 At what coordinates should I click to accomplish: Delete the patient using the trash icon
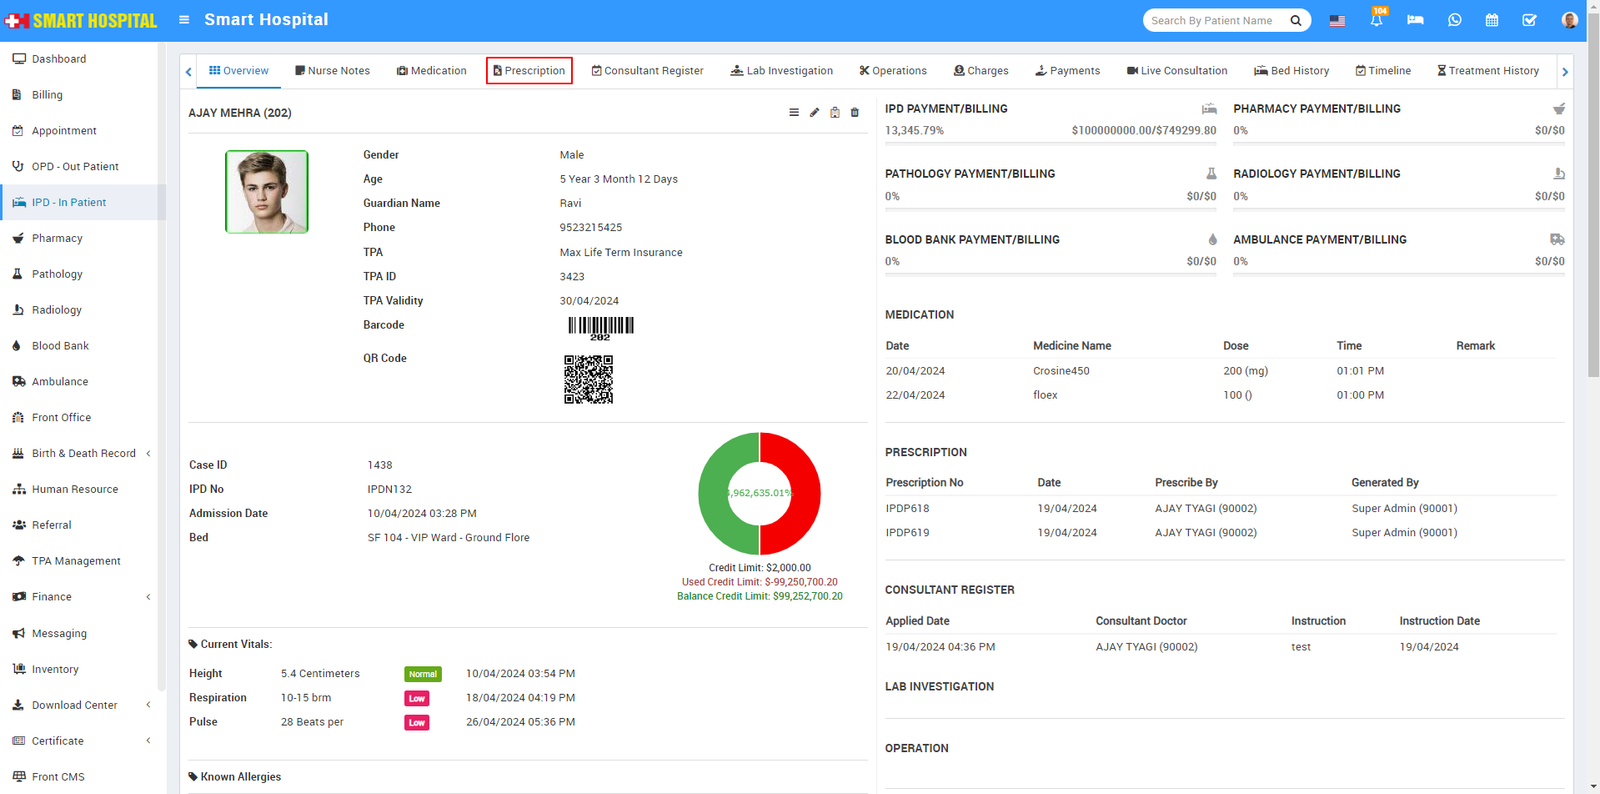coord(855,113)
